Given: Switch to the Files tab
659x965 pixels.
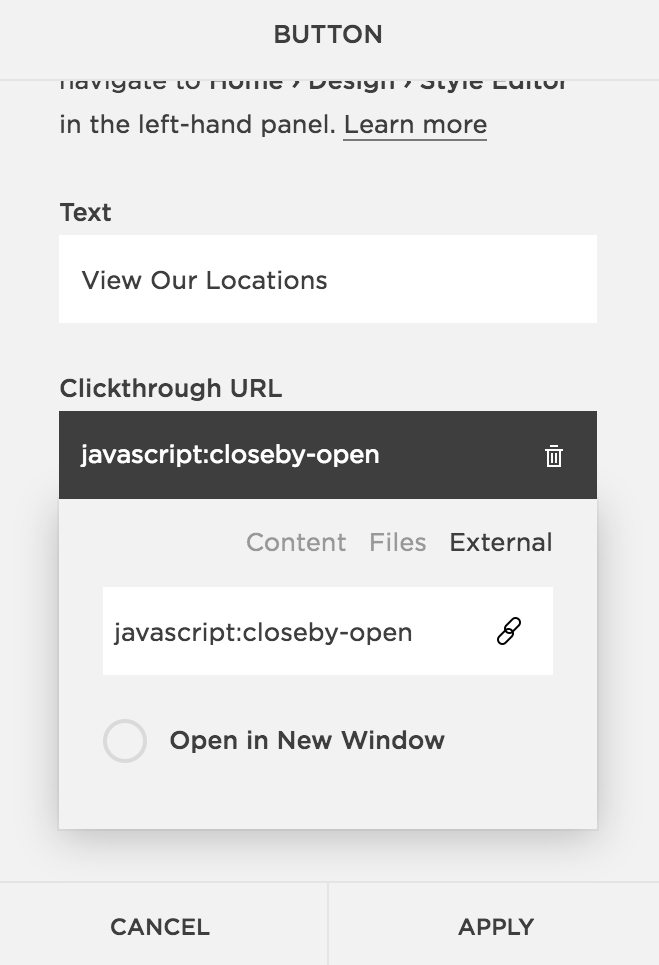Looking at the screenshot, I should tap(397, 542).
